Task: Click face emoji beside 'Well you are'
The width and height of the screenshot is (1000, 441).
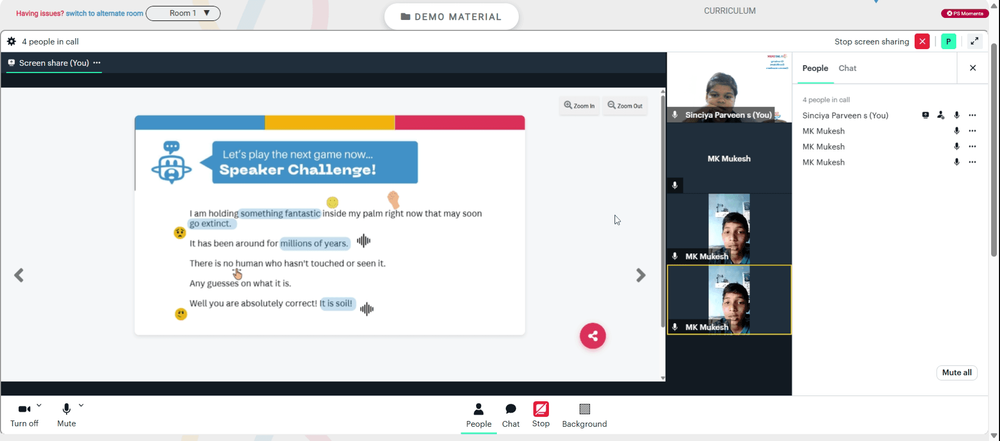Action: [x=180, y=314]
